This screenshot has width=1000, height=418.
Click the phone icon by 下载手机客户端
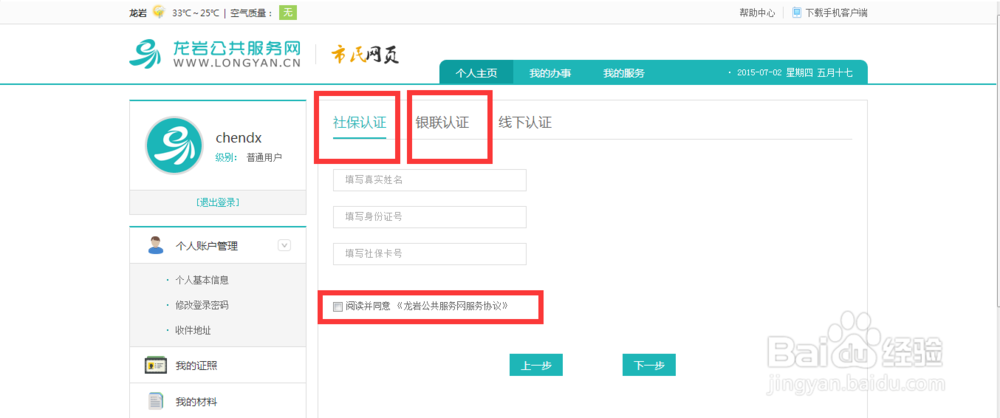coord(797,13)
